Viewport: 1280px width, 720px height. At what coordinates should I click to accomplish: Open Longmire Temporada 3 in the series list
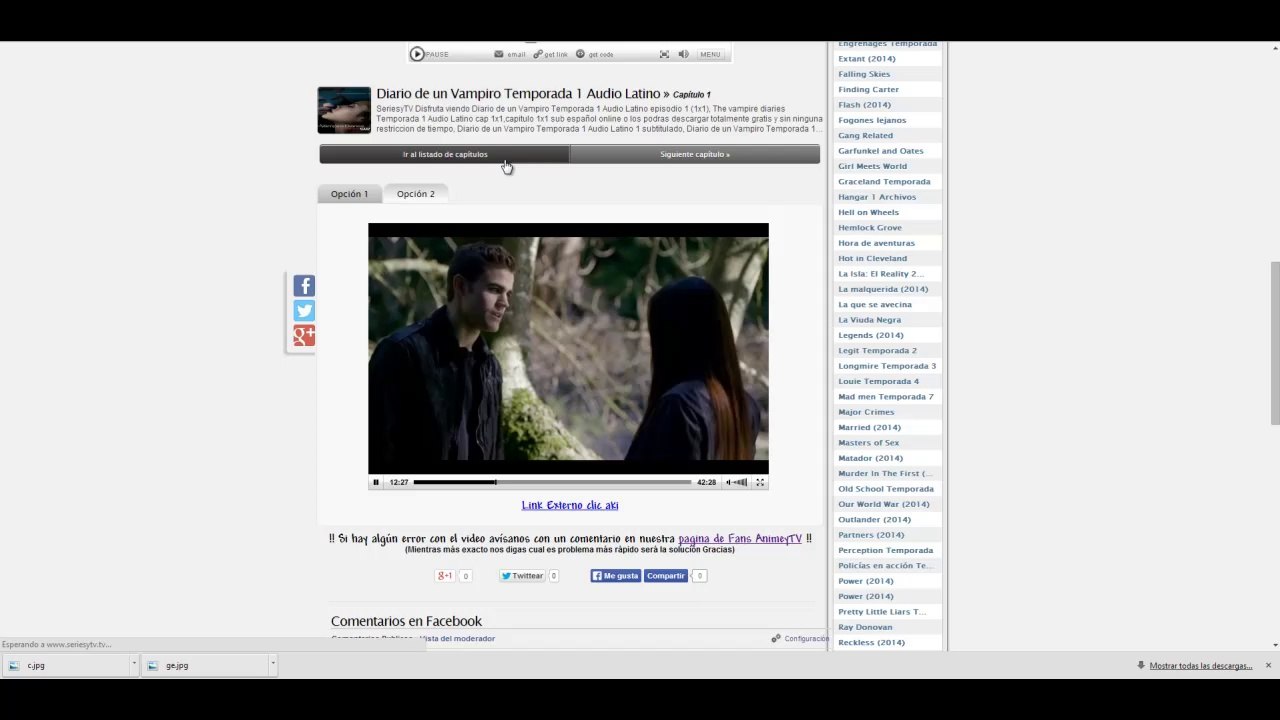pos(887,366)
